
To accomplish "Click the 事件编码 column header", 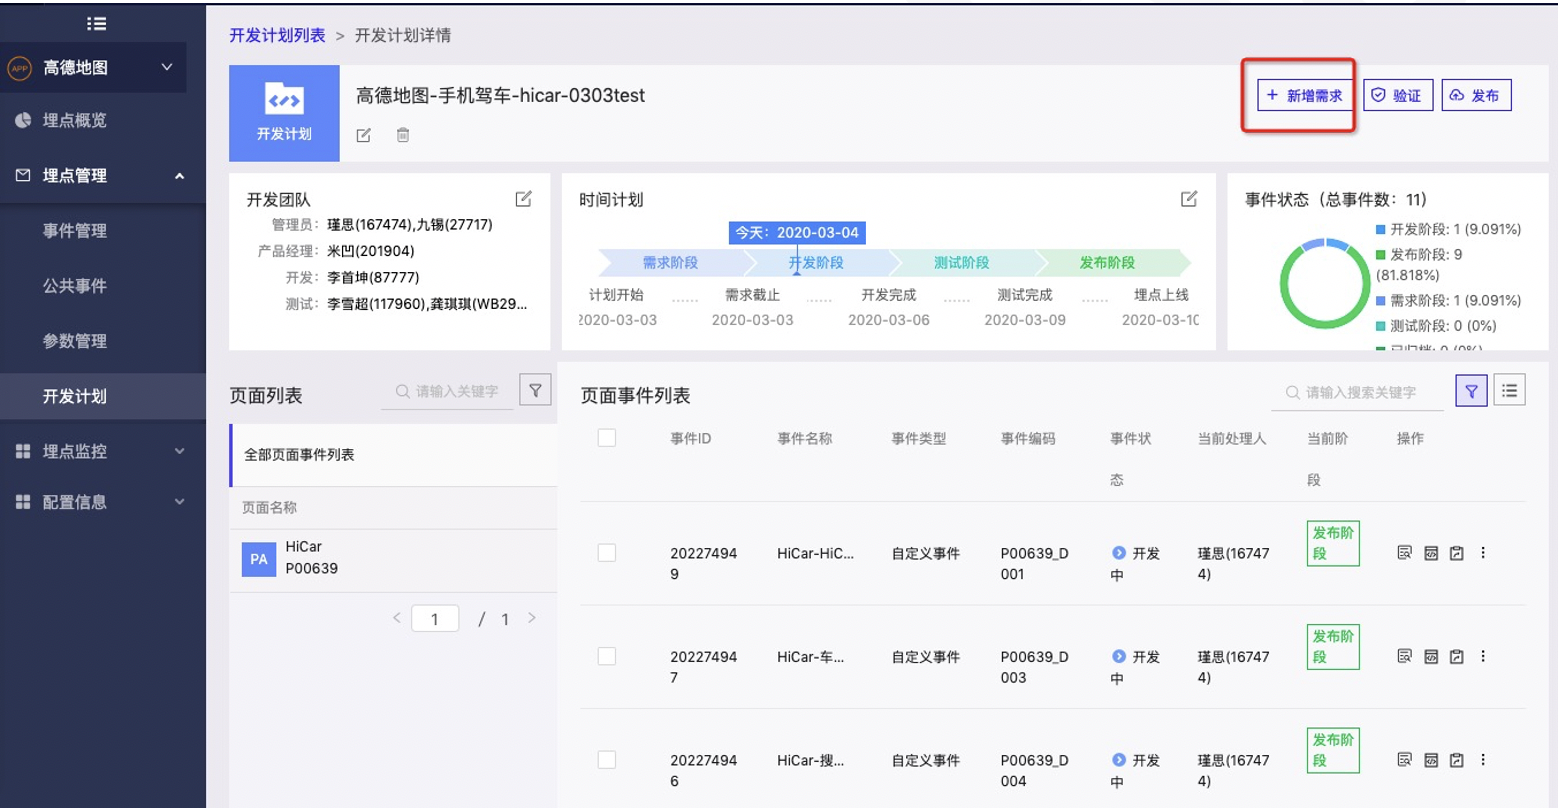I will click(1028, 438).
